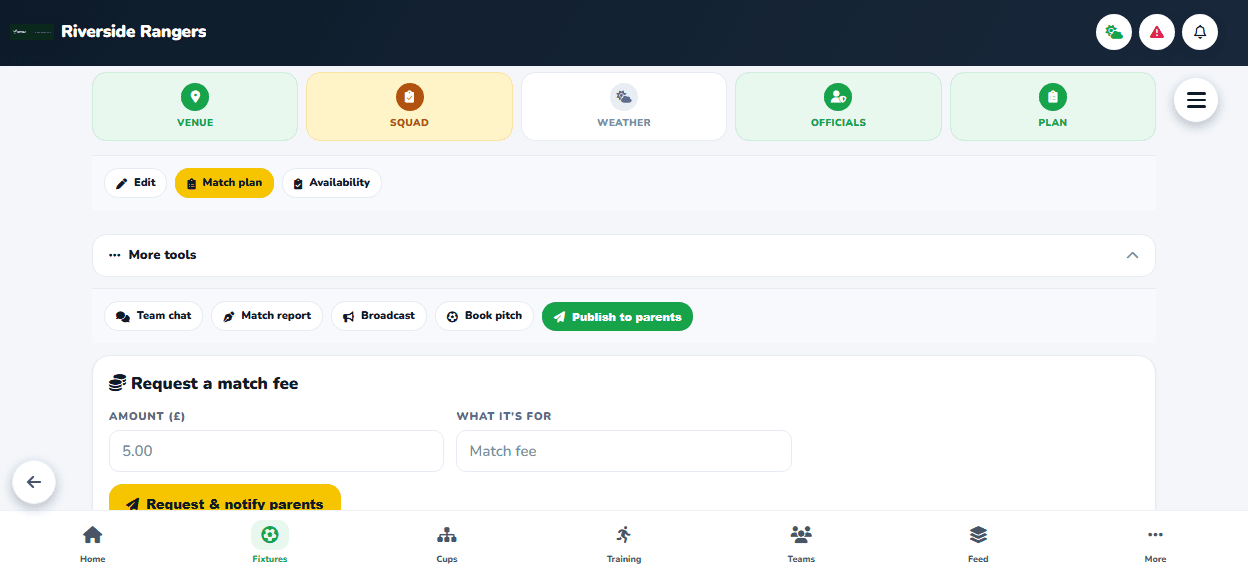
Task: Open Training in bottom navigation
Action: 624,544
